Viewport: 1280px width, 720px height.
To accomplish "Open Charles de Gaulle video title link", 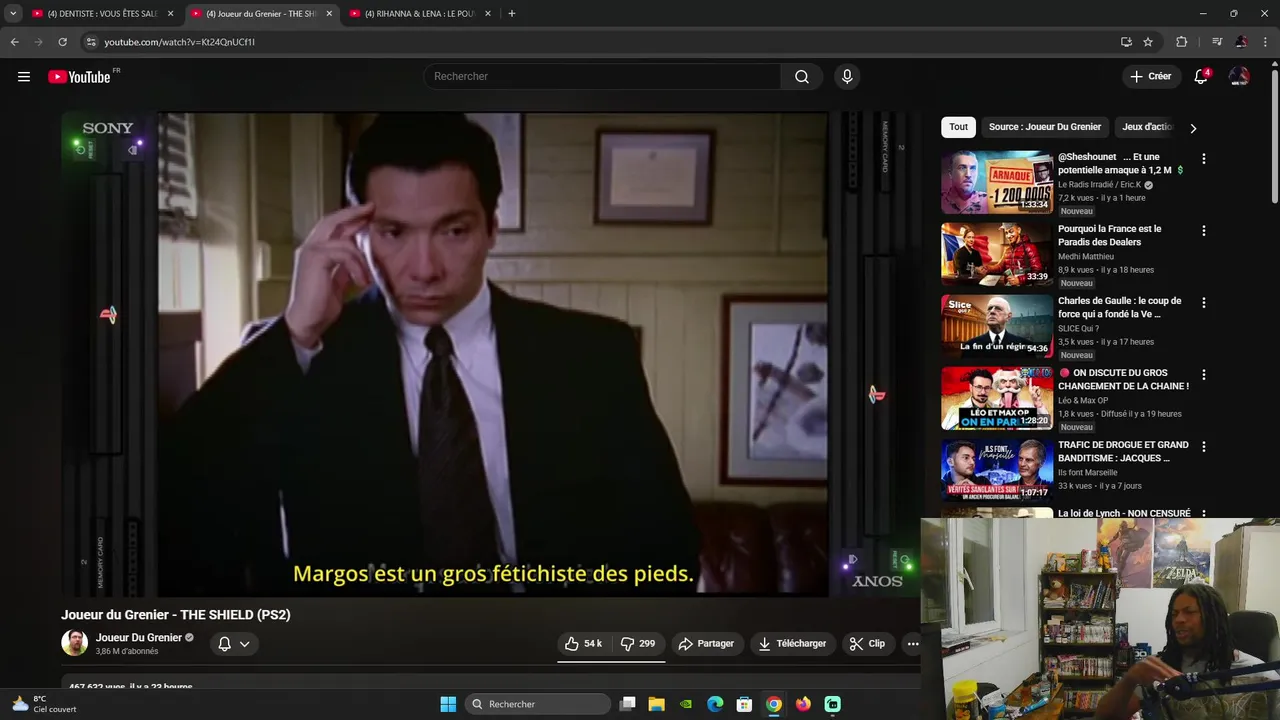I will coord(1119,307).
